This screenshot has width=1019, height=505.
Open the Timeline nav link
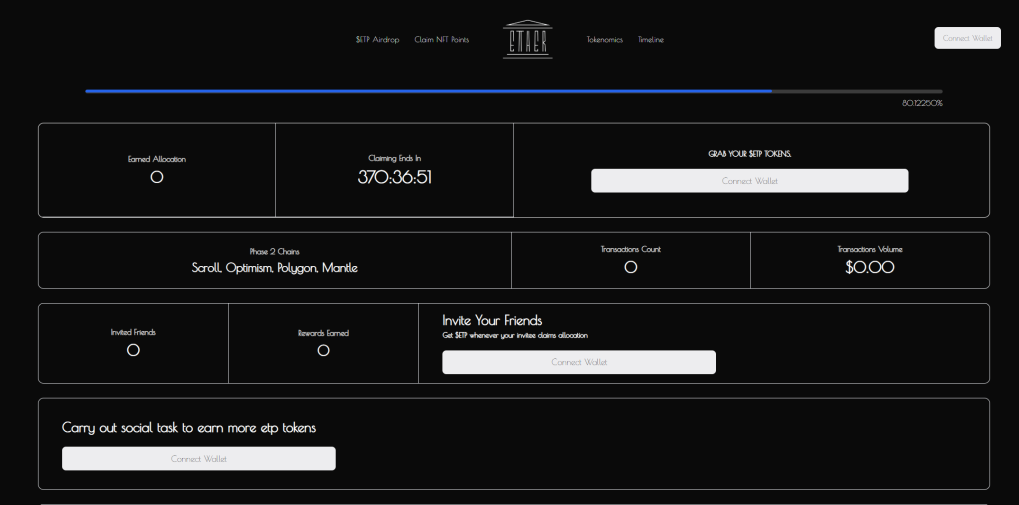tap(651, 40)
